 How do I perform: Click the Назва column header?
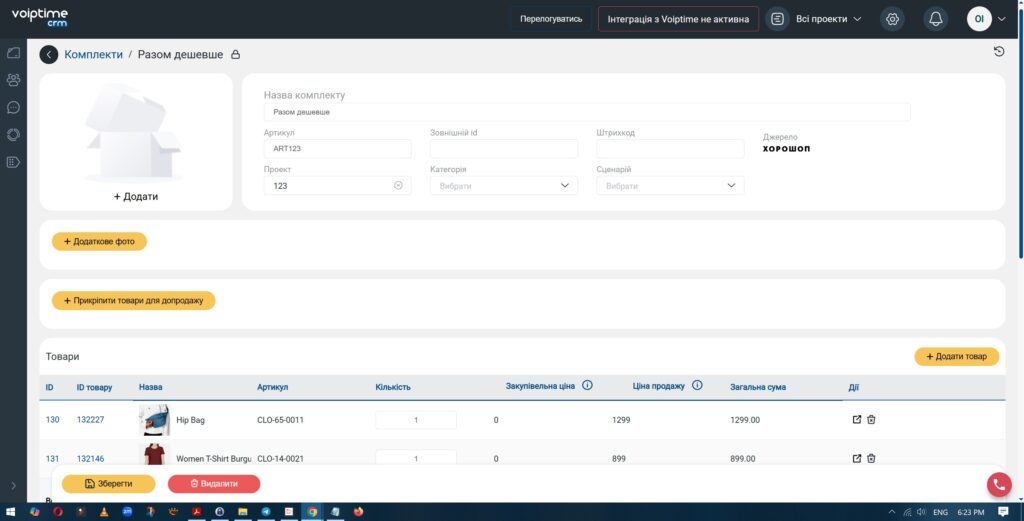(x=150, y=387)
